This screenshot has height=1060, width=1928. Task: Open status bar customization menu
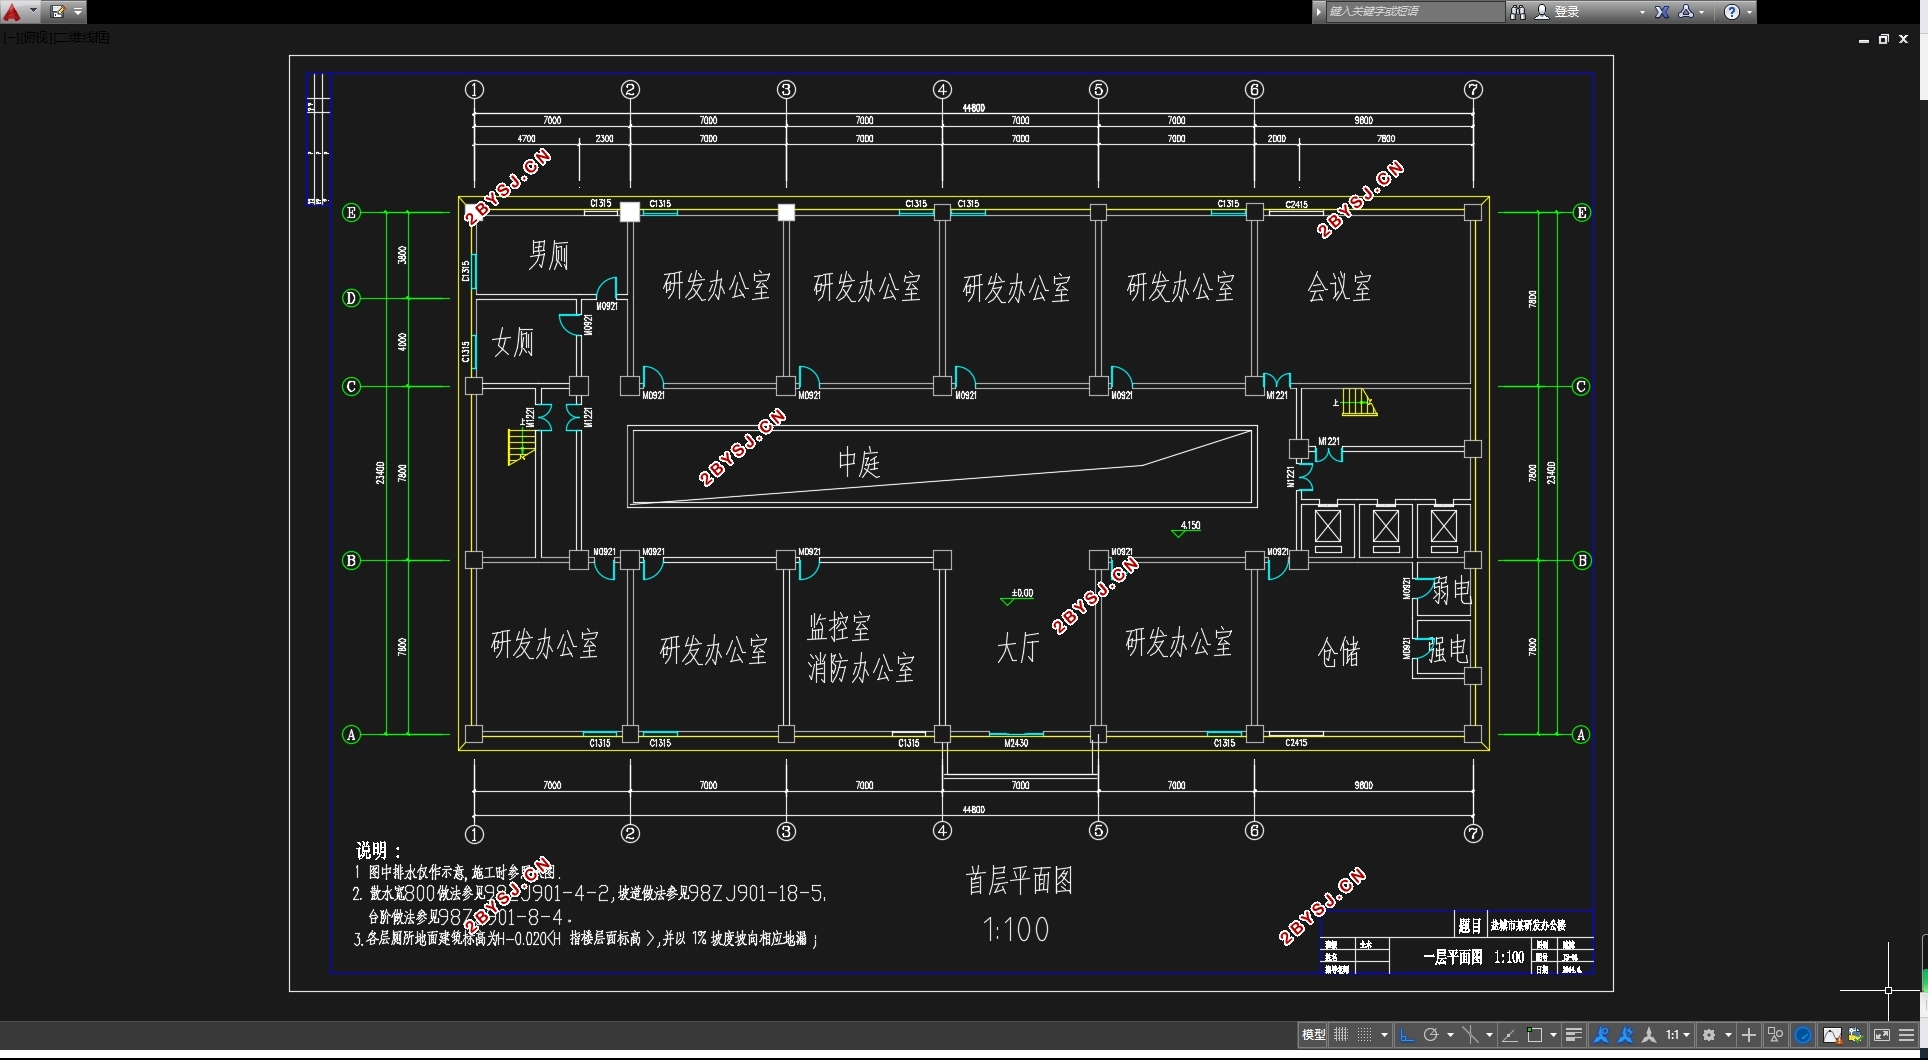(x=1907, y=1035)
